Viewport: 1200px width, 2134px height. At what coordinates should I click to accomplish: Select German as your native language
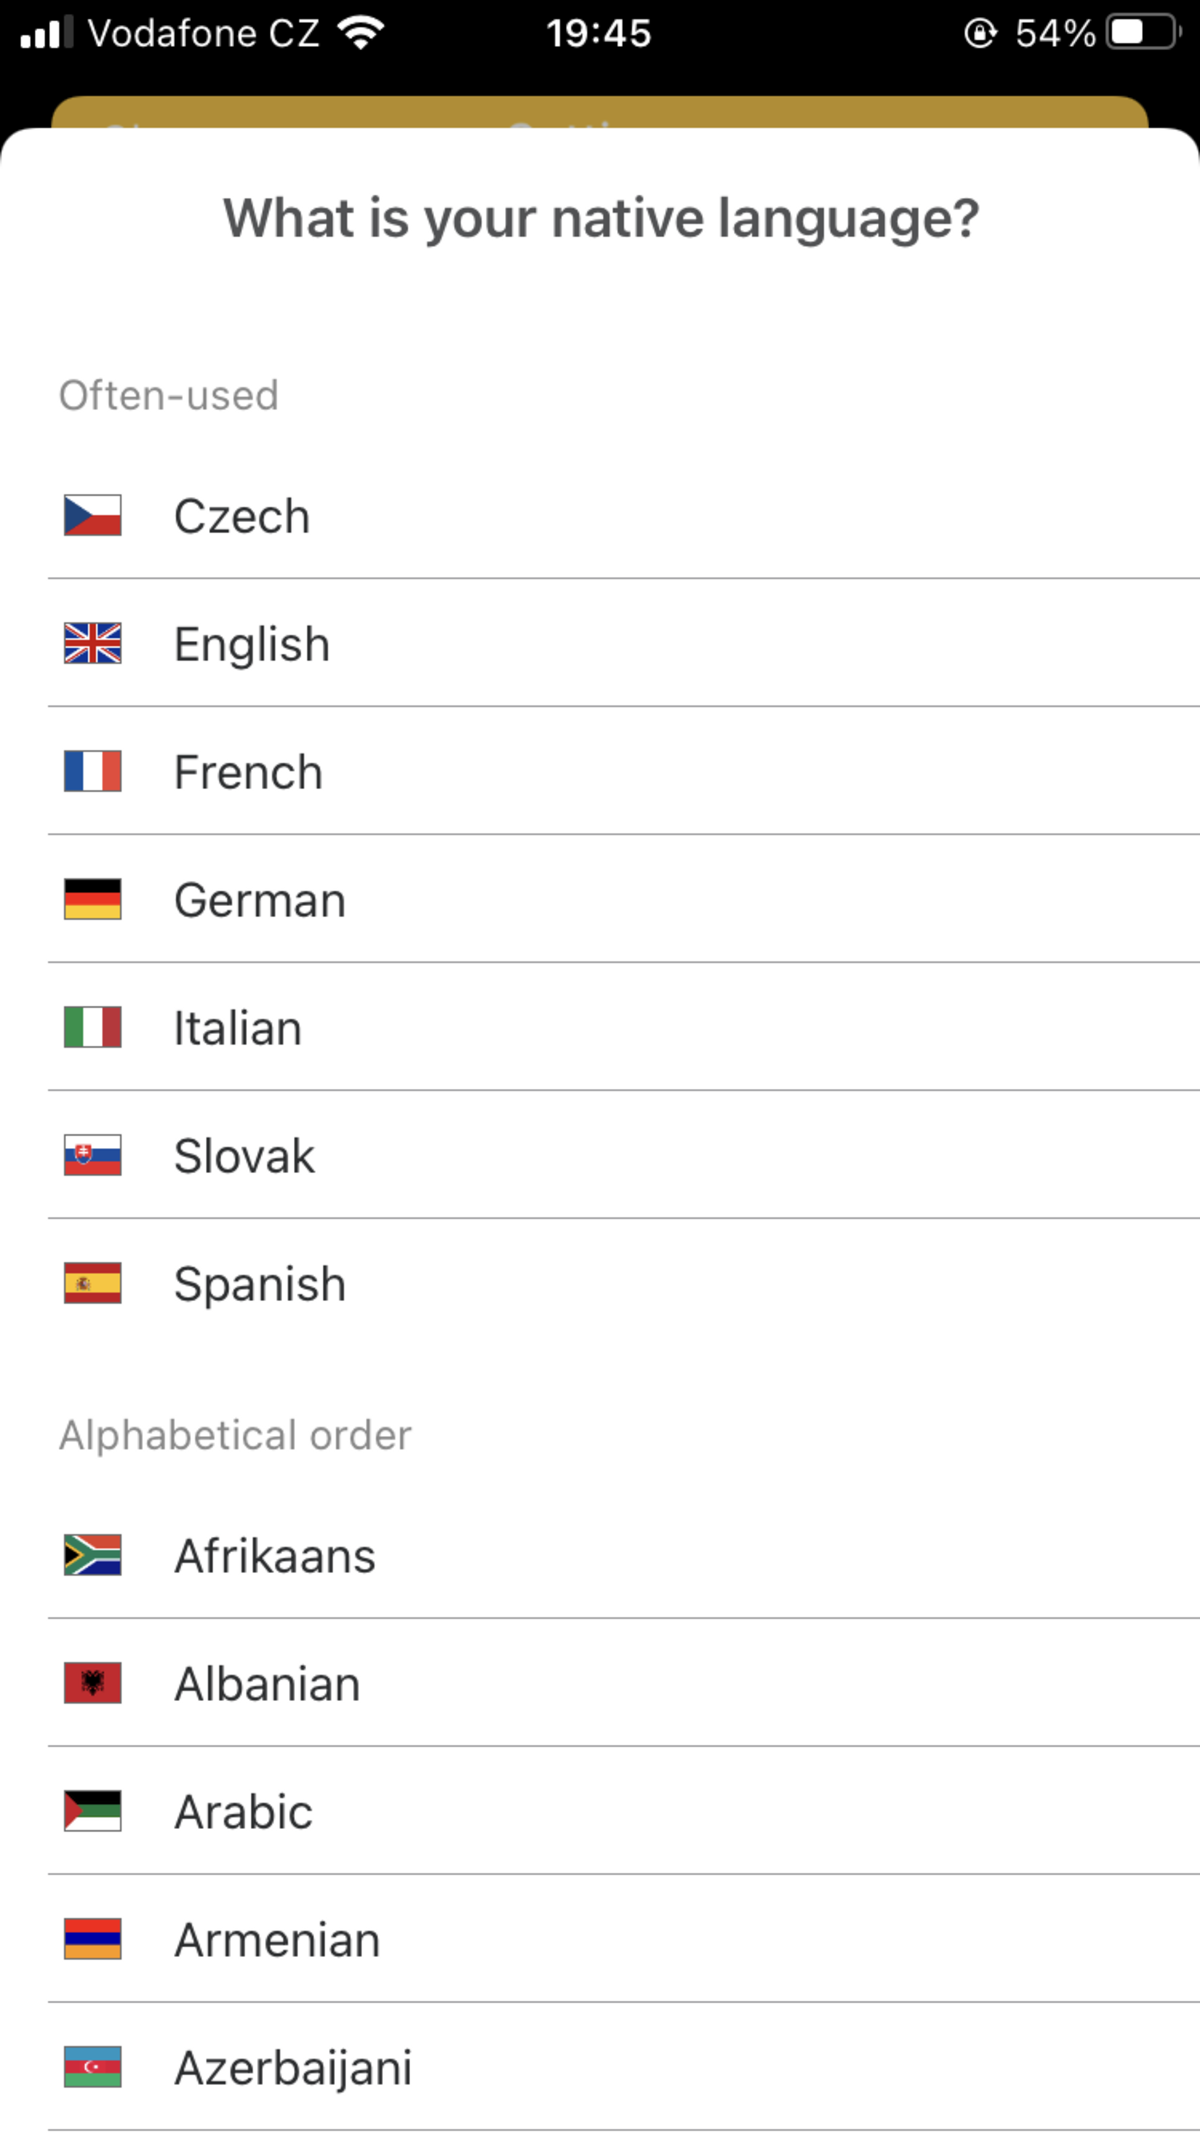[x=260, y=901]
